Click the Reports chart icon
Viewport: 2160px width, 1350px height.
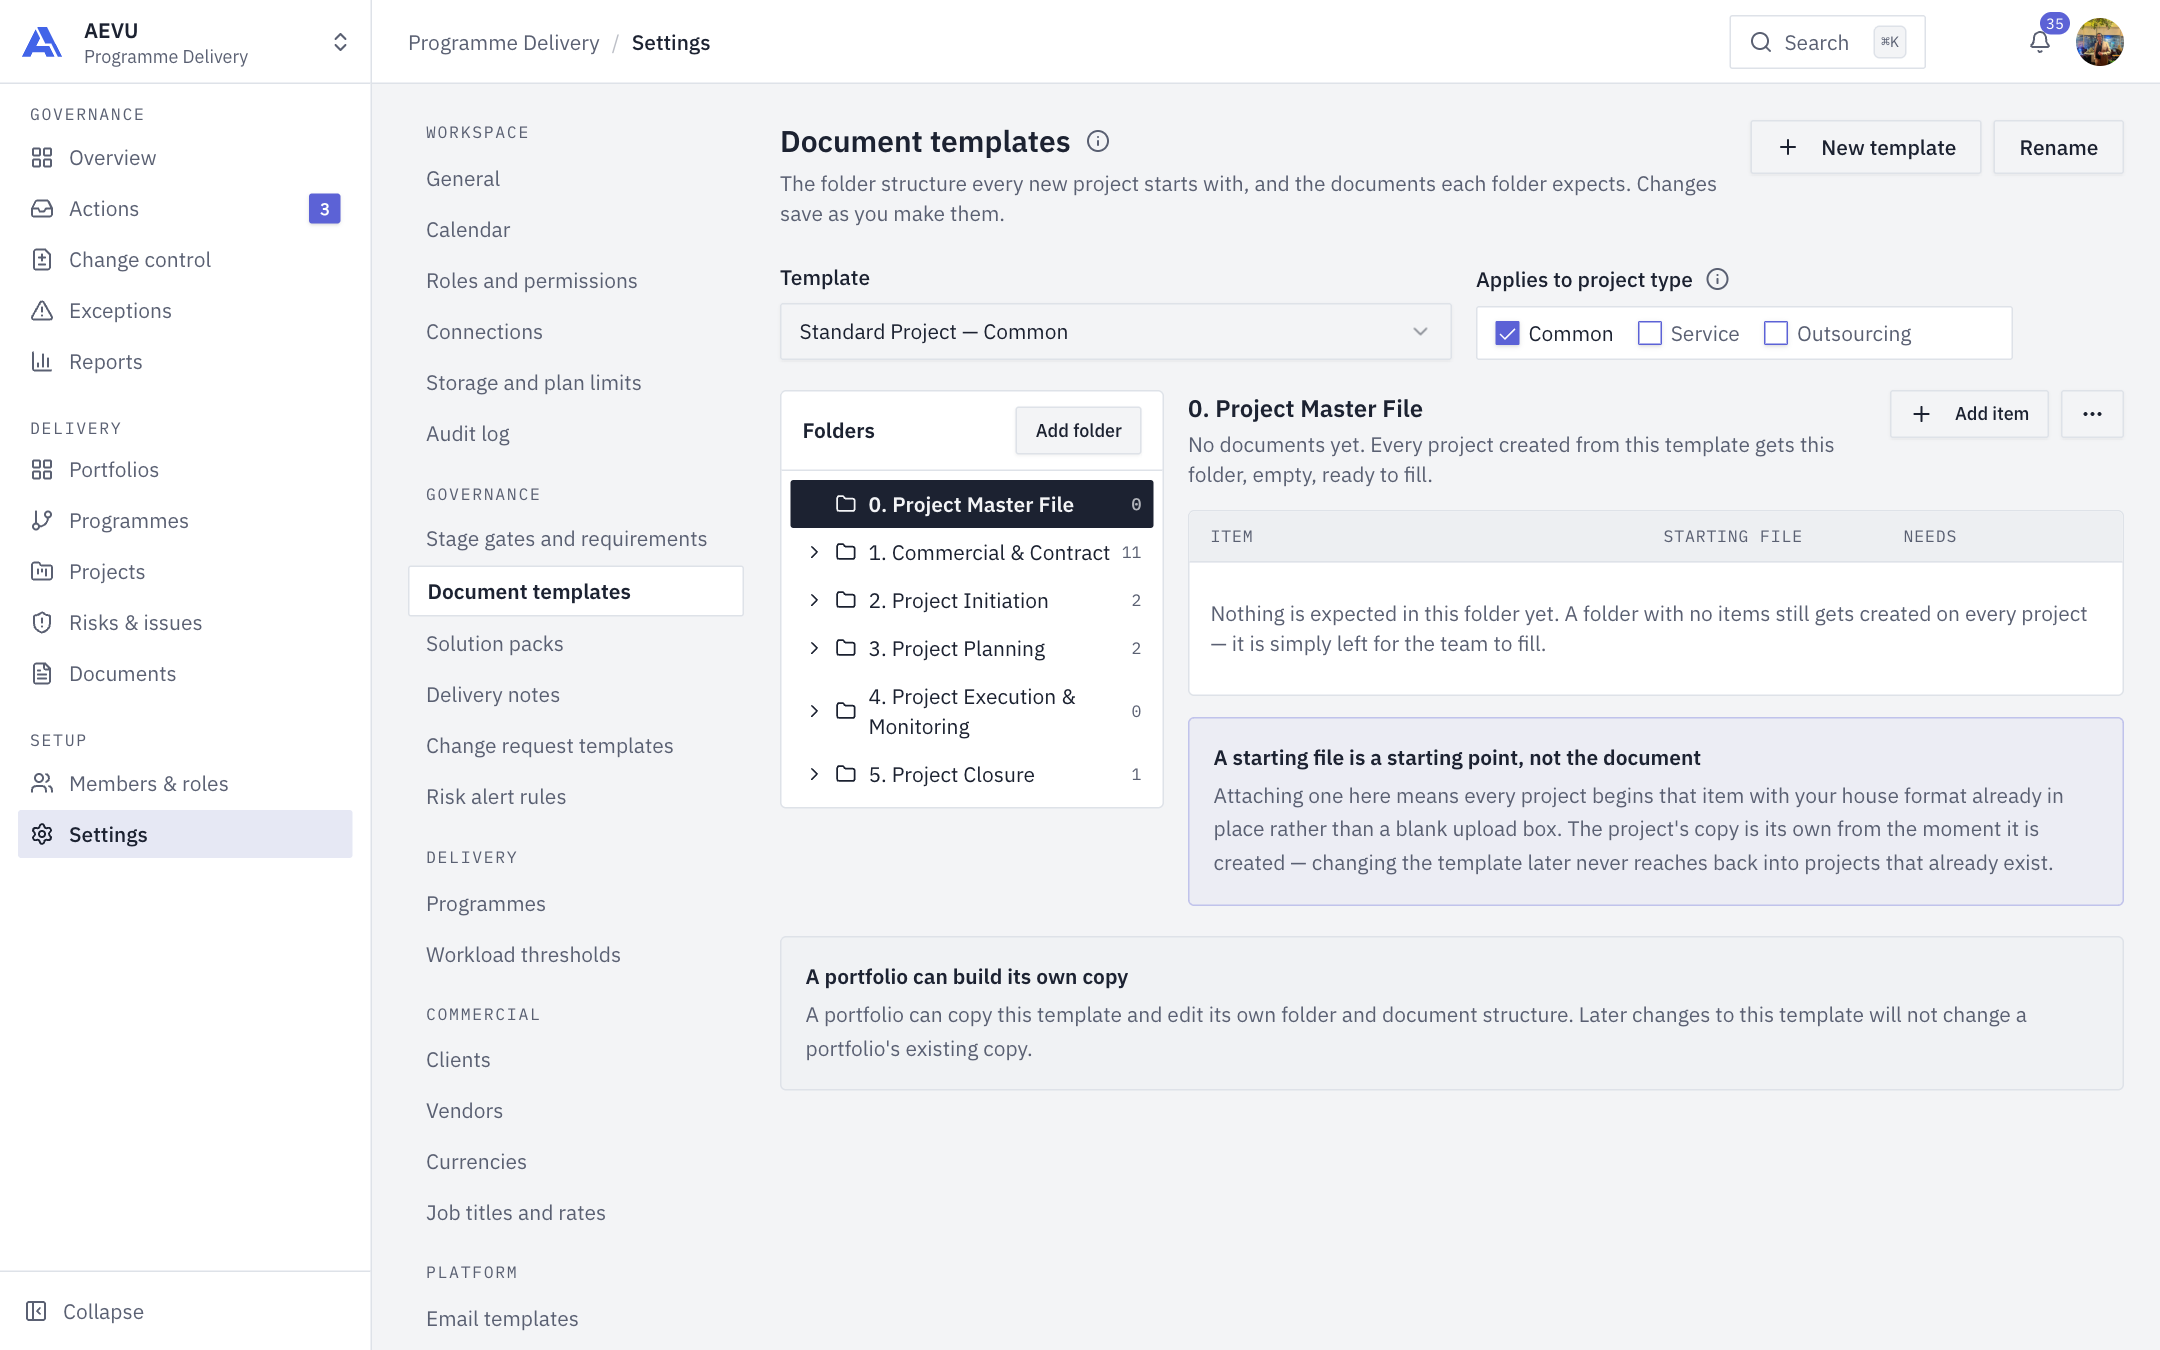click(42, 362)
